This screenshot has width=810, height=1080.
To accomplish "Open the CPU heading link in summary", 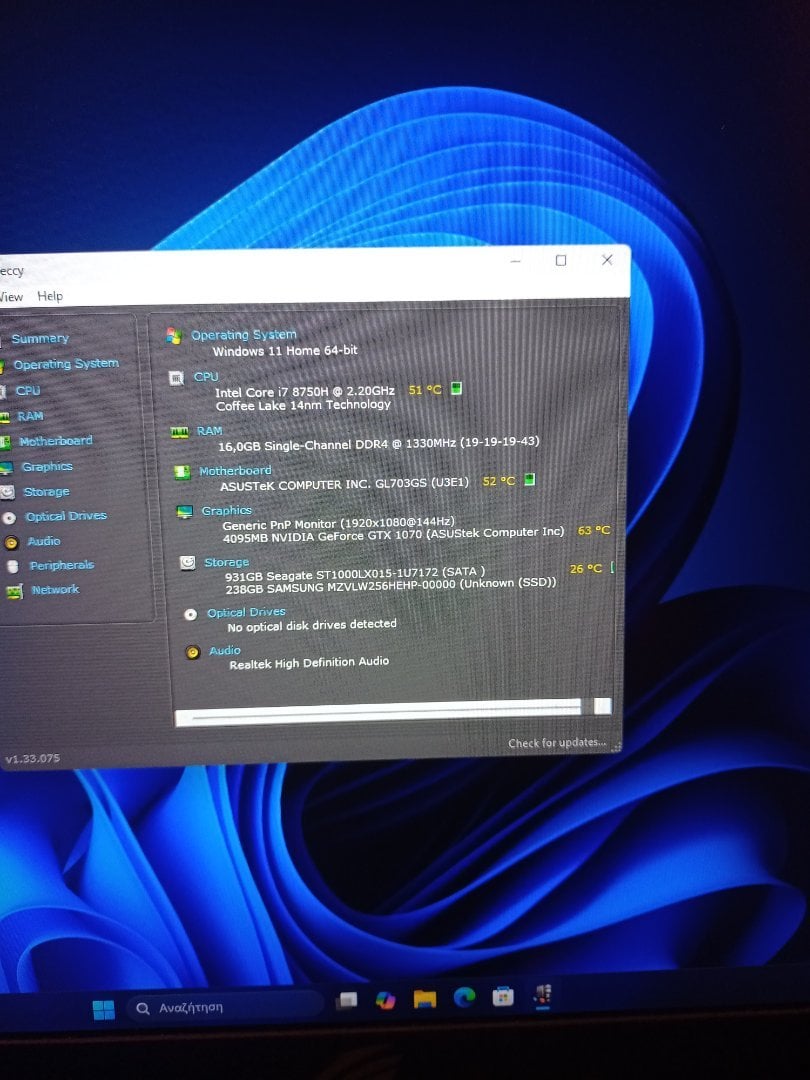I will pos(206,377).
